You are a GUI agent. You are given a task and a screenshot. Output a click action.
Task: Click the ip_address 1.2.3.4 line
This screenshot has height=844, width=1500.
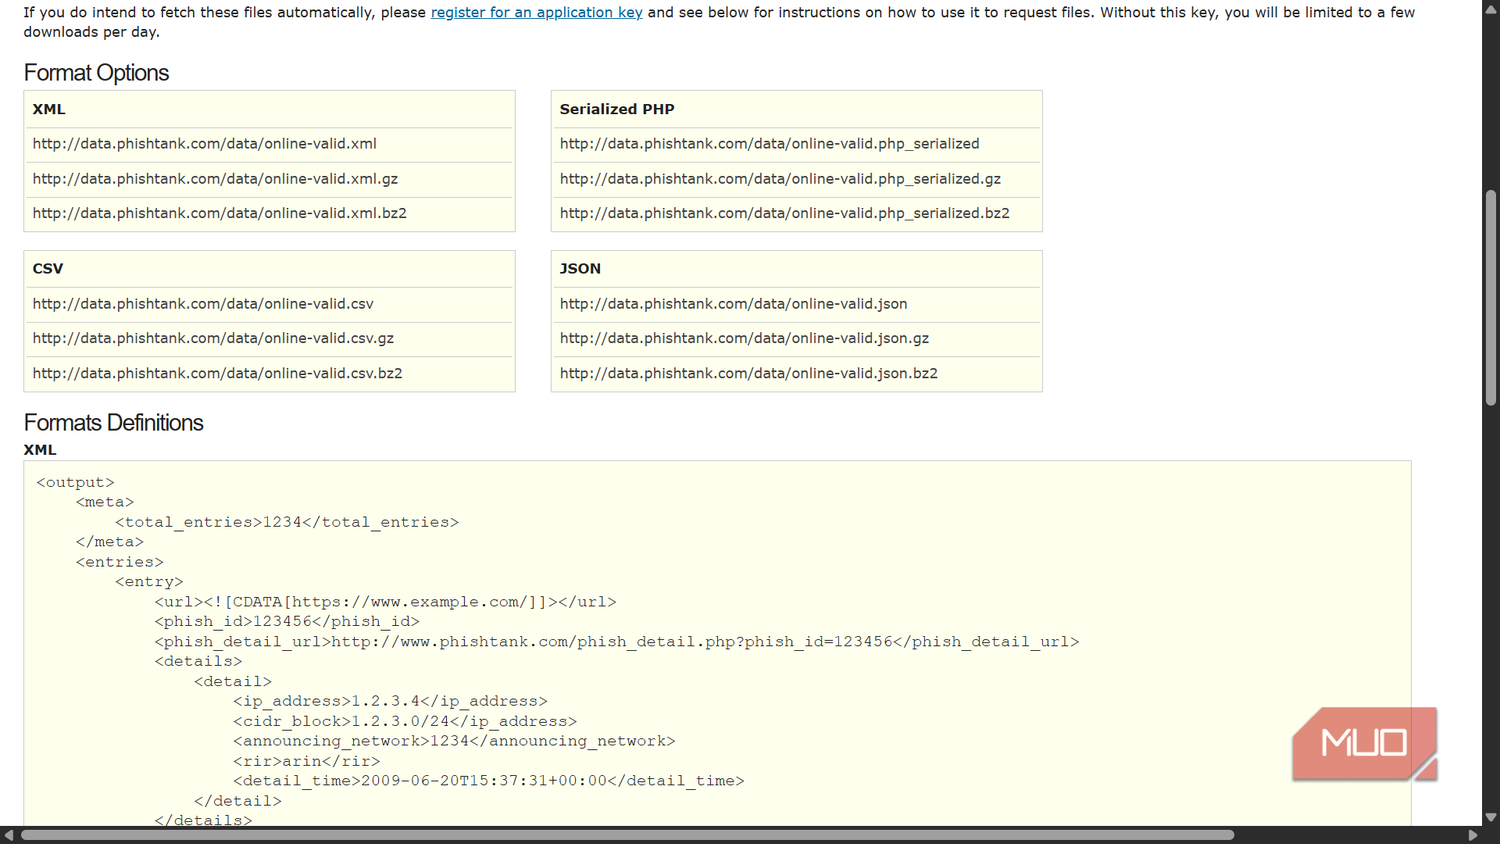(390, 701)
